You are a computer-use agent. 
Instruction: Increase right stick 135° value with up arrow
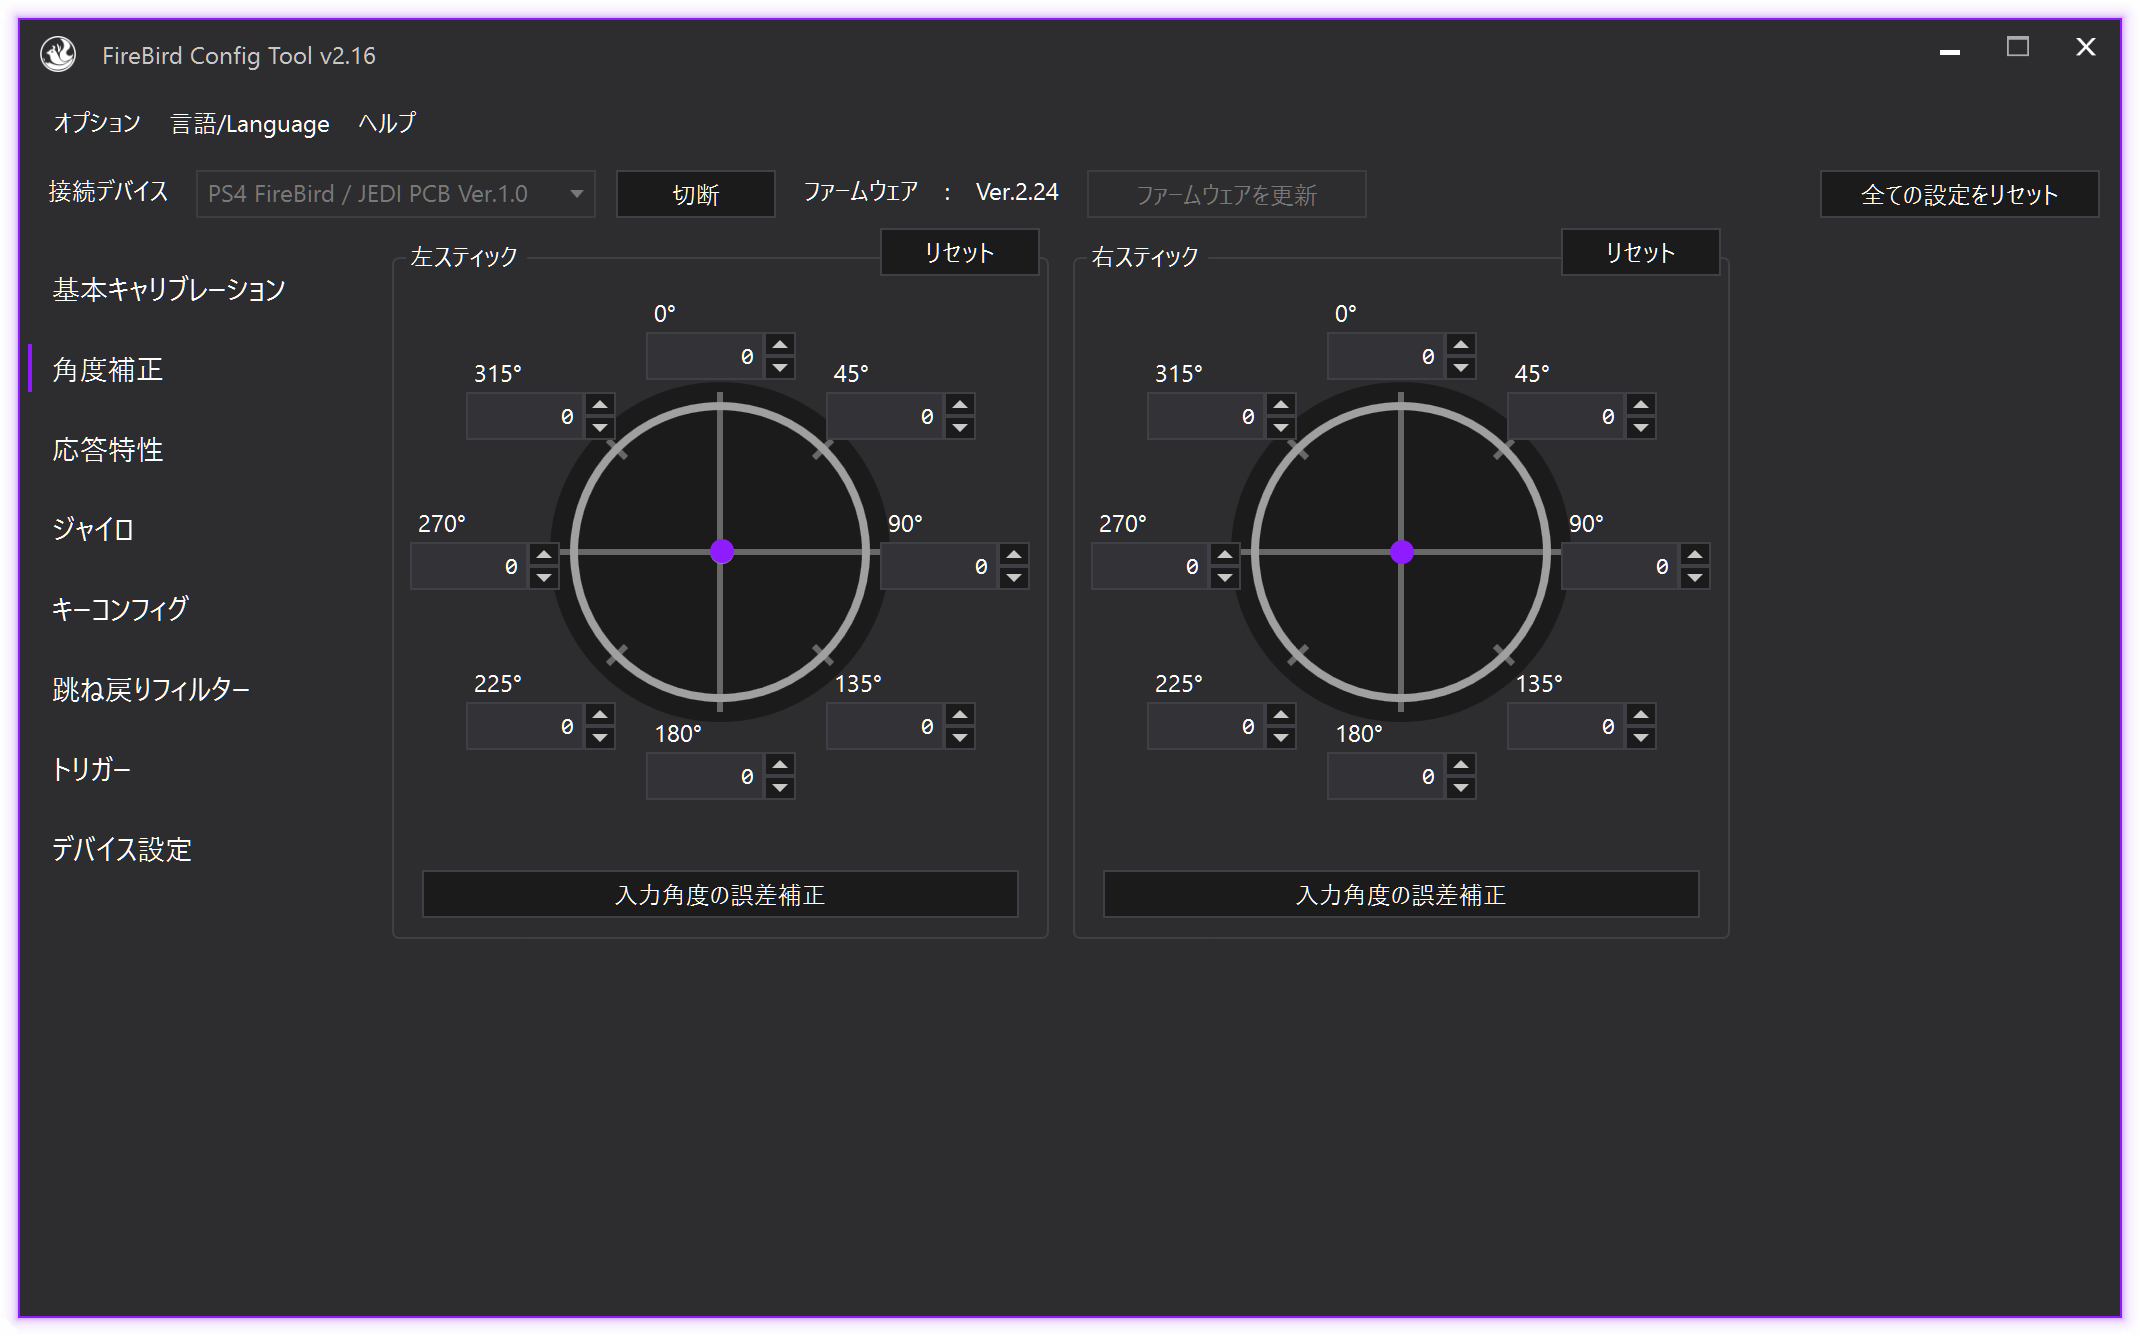[x=1640, y=715]
